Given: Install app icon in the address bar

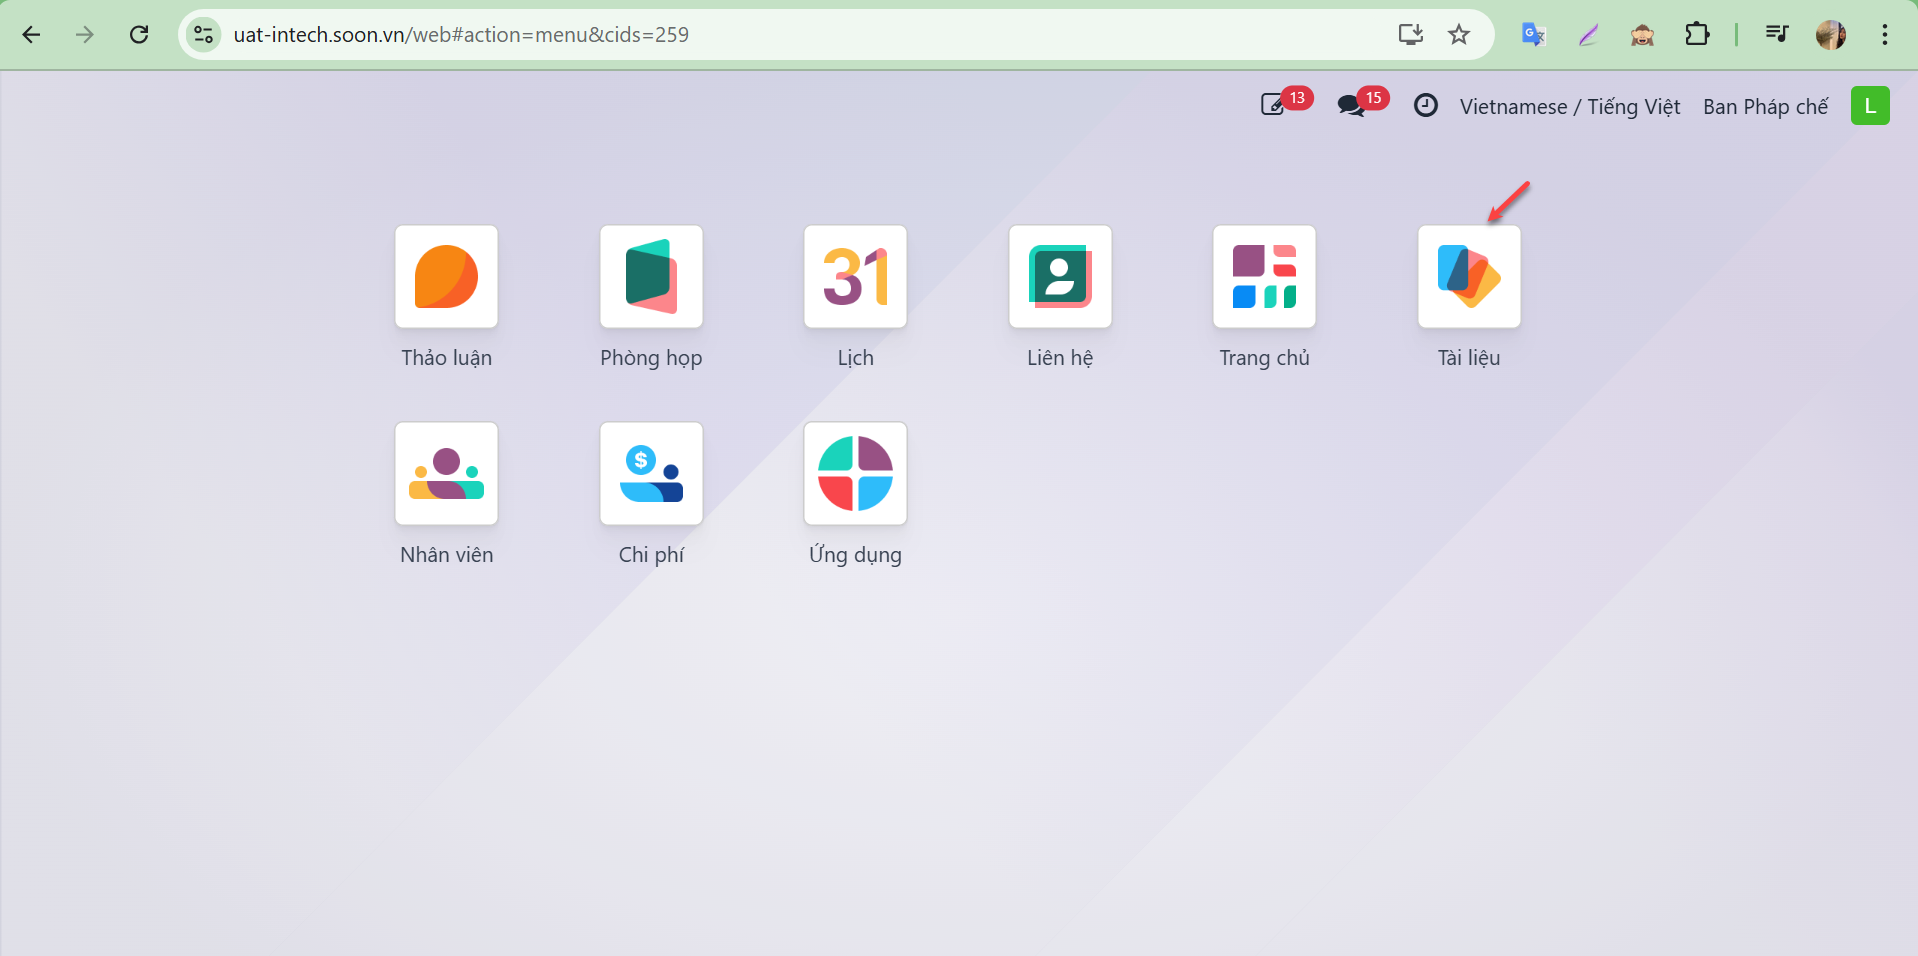Looking at the screenshot, I should click(x=1410, y=35).
